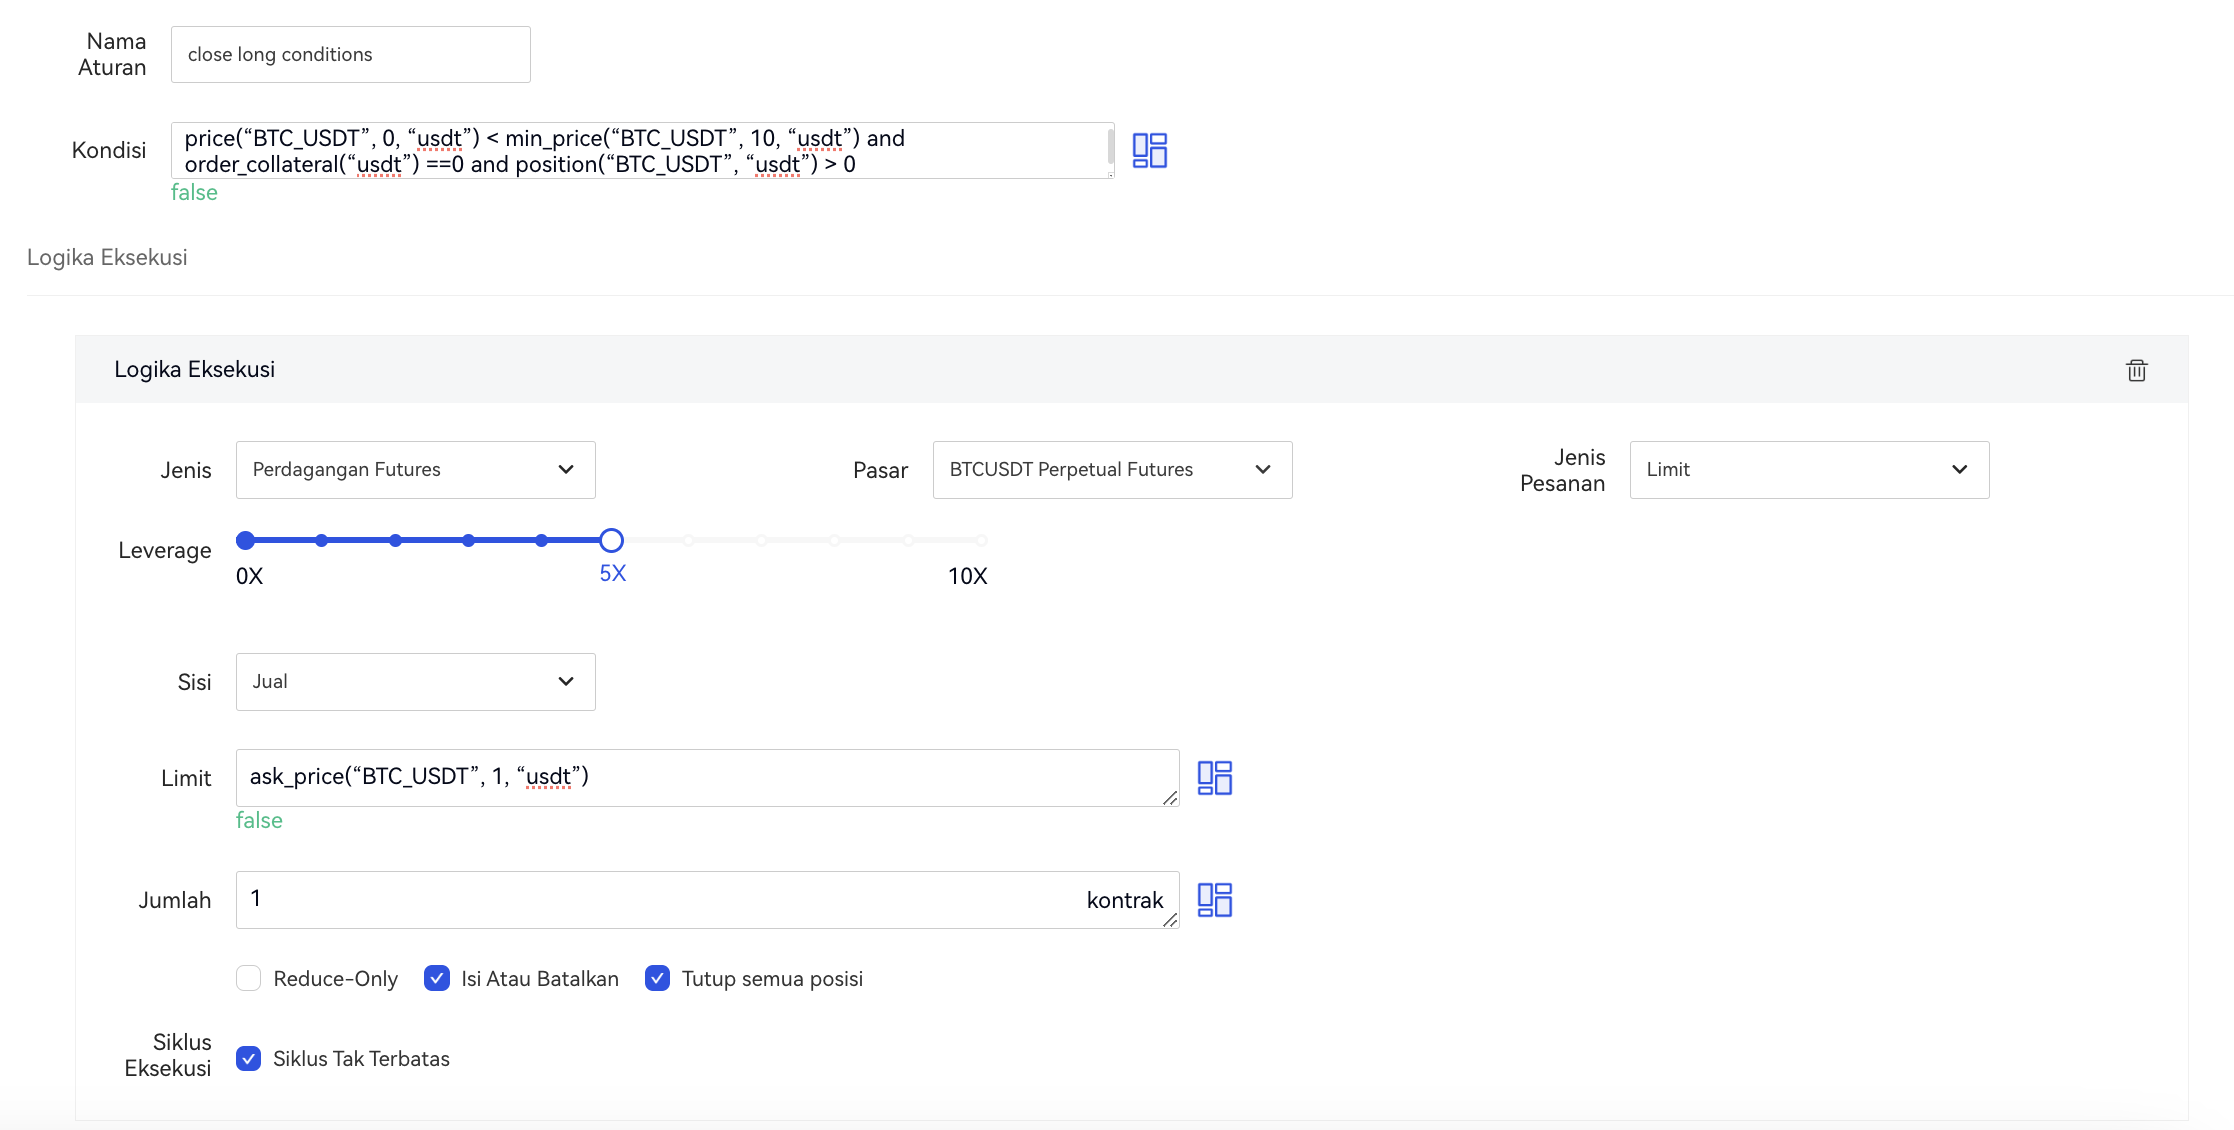Delete the Logika Eksekusi block via trash icon
Screen dimensions: 2234x1130
pos(2136,370)
